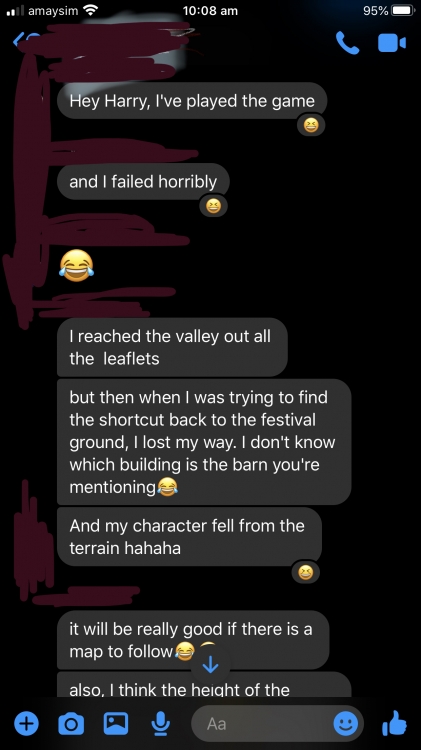Start a voice call with phone icon
The image size is (421, 750).
[x=347, y=43]
